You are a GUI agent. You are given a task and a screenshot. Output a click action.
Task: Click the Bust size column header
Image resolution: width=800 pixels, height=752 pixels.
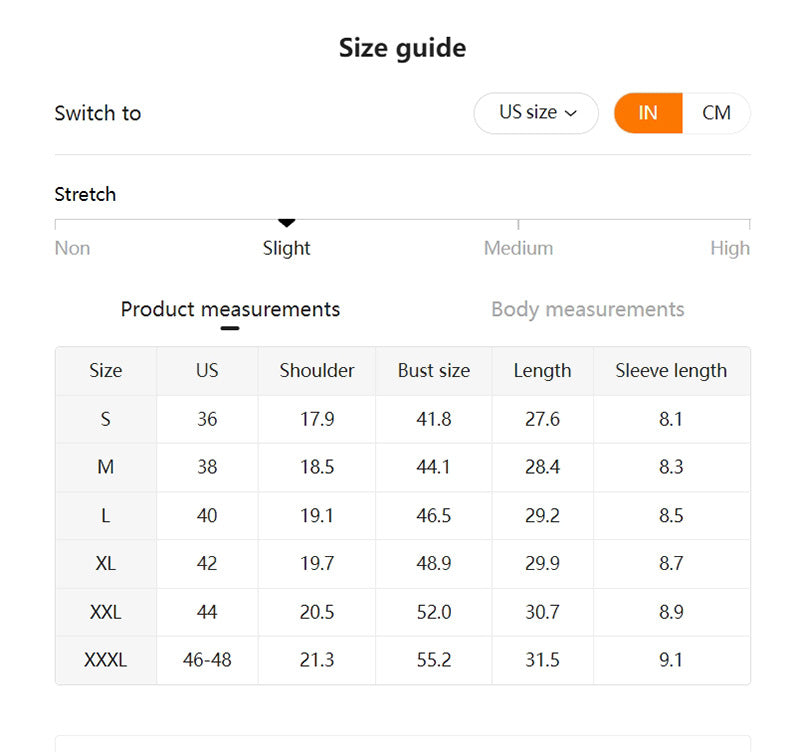click(x=433, y=371)
